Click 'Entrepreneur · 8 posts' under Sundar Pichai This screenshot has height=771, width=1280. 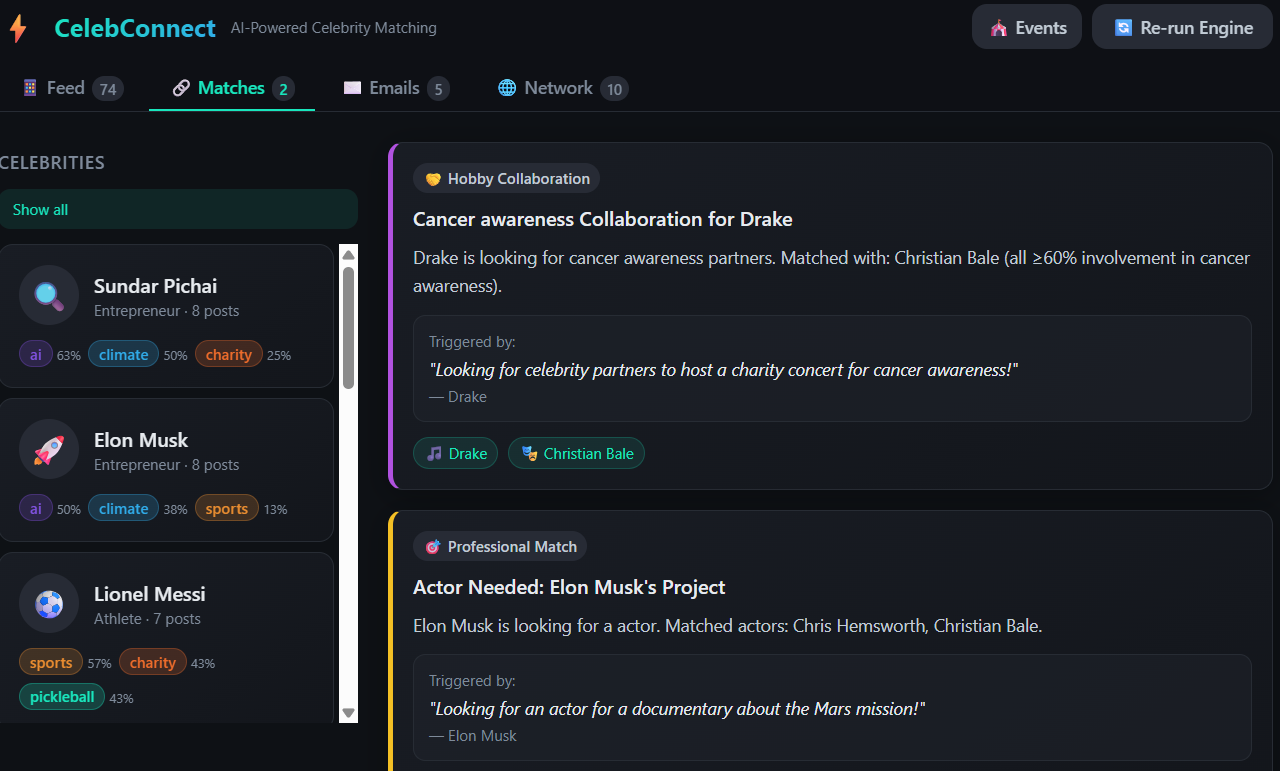tap(167, 311)
